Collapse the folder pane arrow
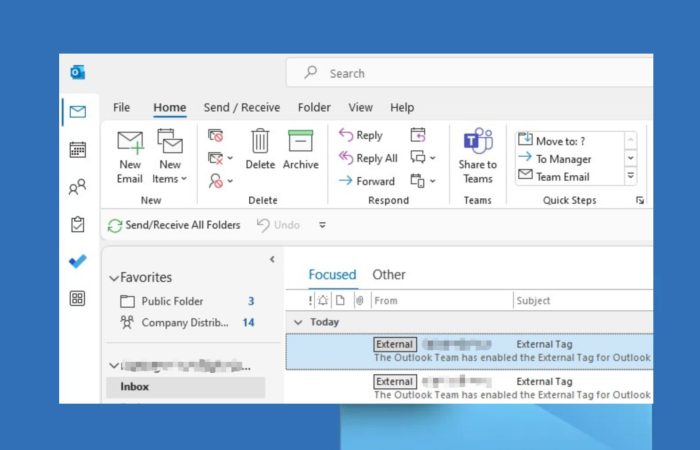The image size is (700, 450). click(272, 259)
